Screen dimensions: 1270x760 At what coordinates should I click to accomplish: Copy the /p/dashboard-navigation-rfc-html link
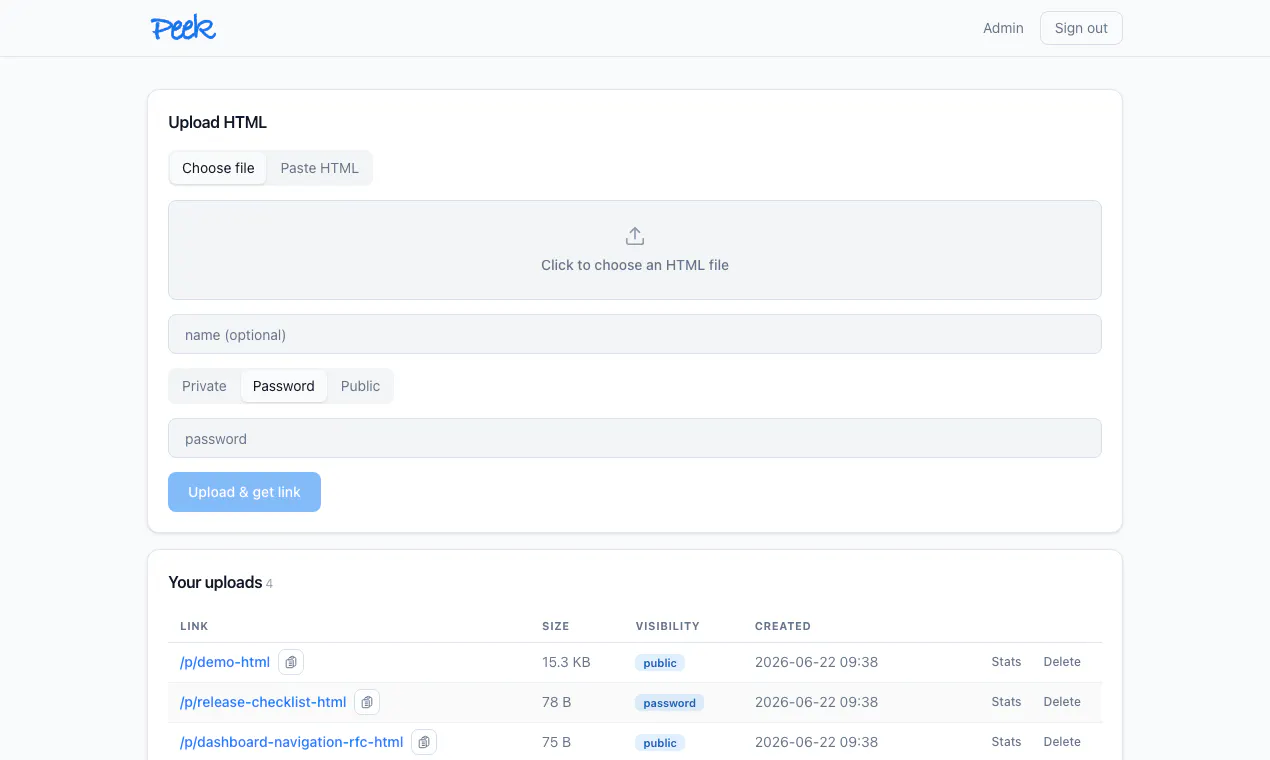(x=424, y=742)
